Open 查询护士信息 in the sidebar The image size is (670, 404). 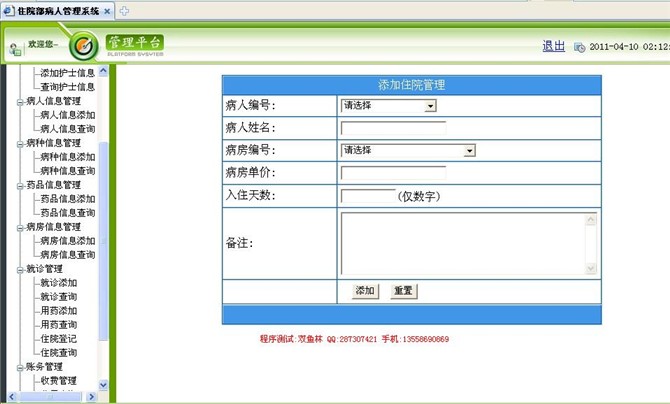tap(68, 87)
